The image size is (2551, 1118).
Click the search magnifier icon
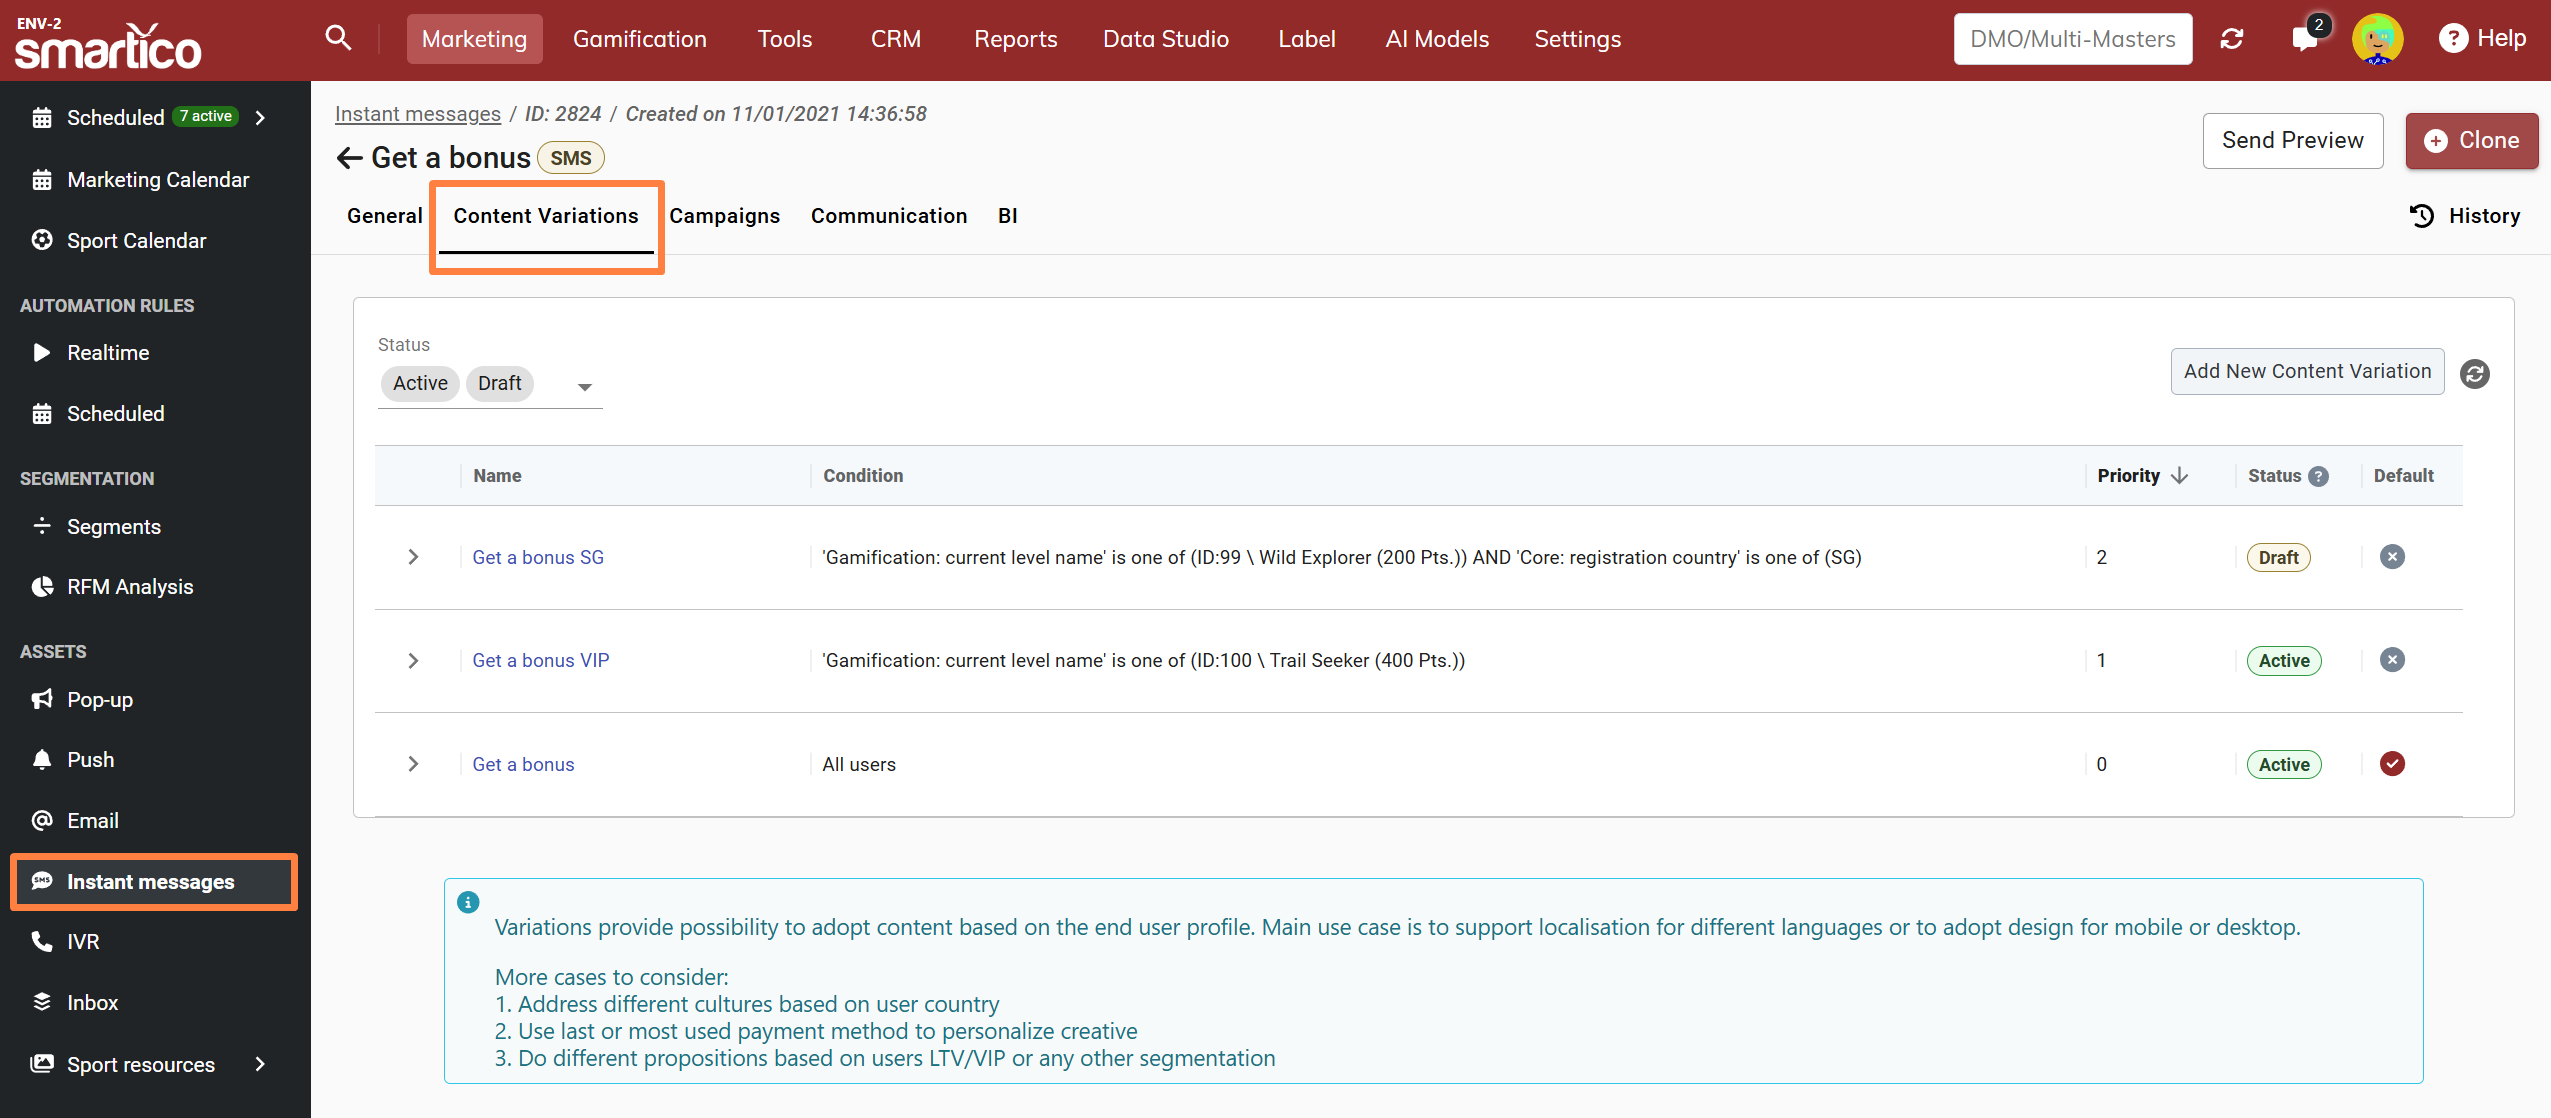(x=338, y=38)
